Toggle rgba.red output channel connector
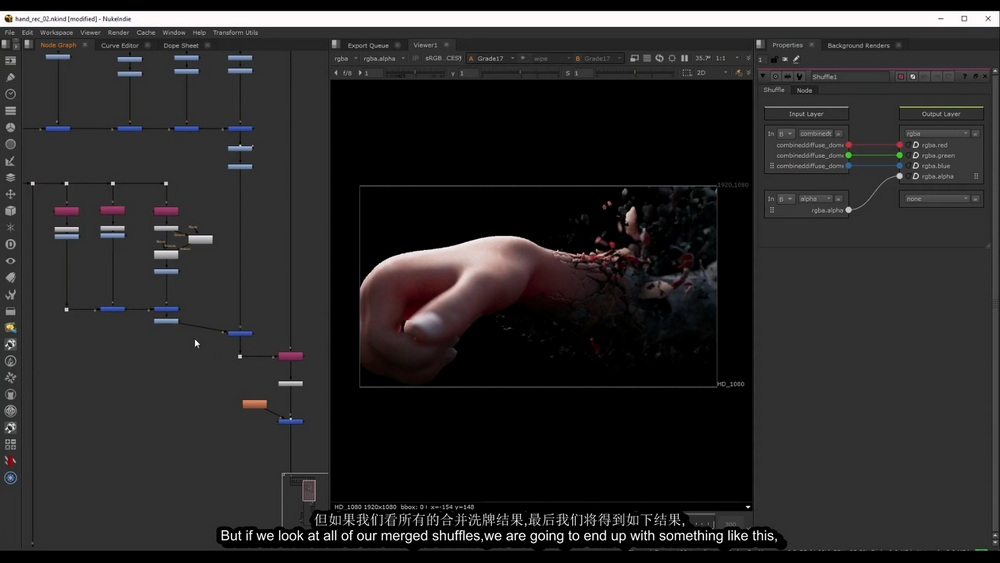Viewport: 1000px width, 563px height. click(x=900, y=145)
